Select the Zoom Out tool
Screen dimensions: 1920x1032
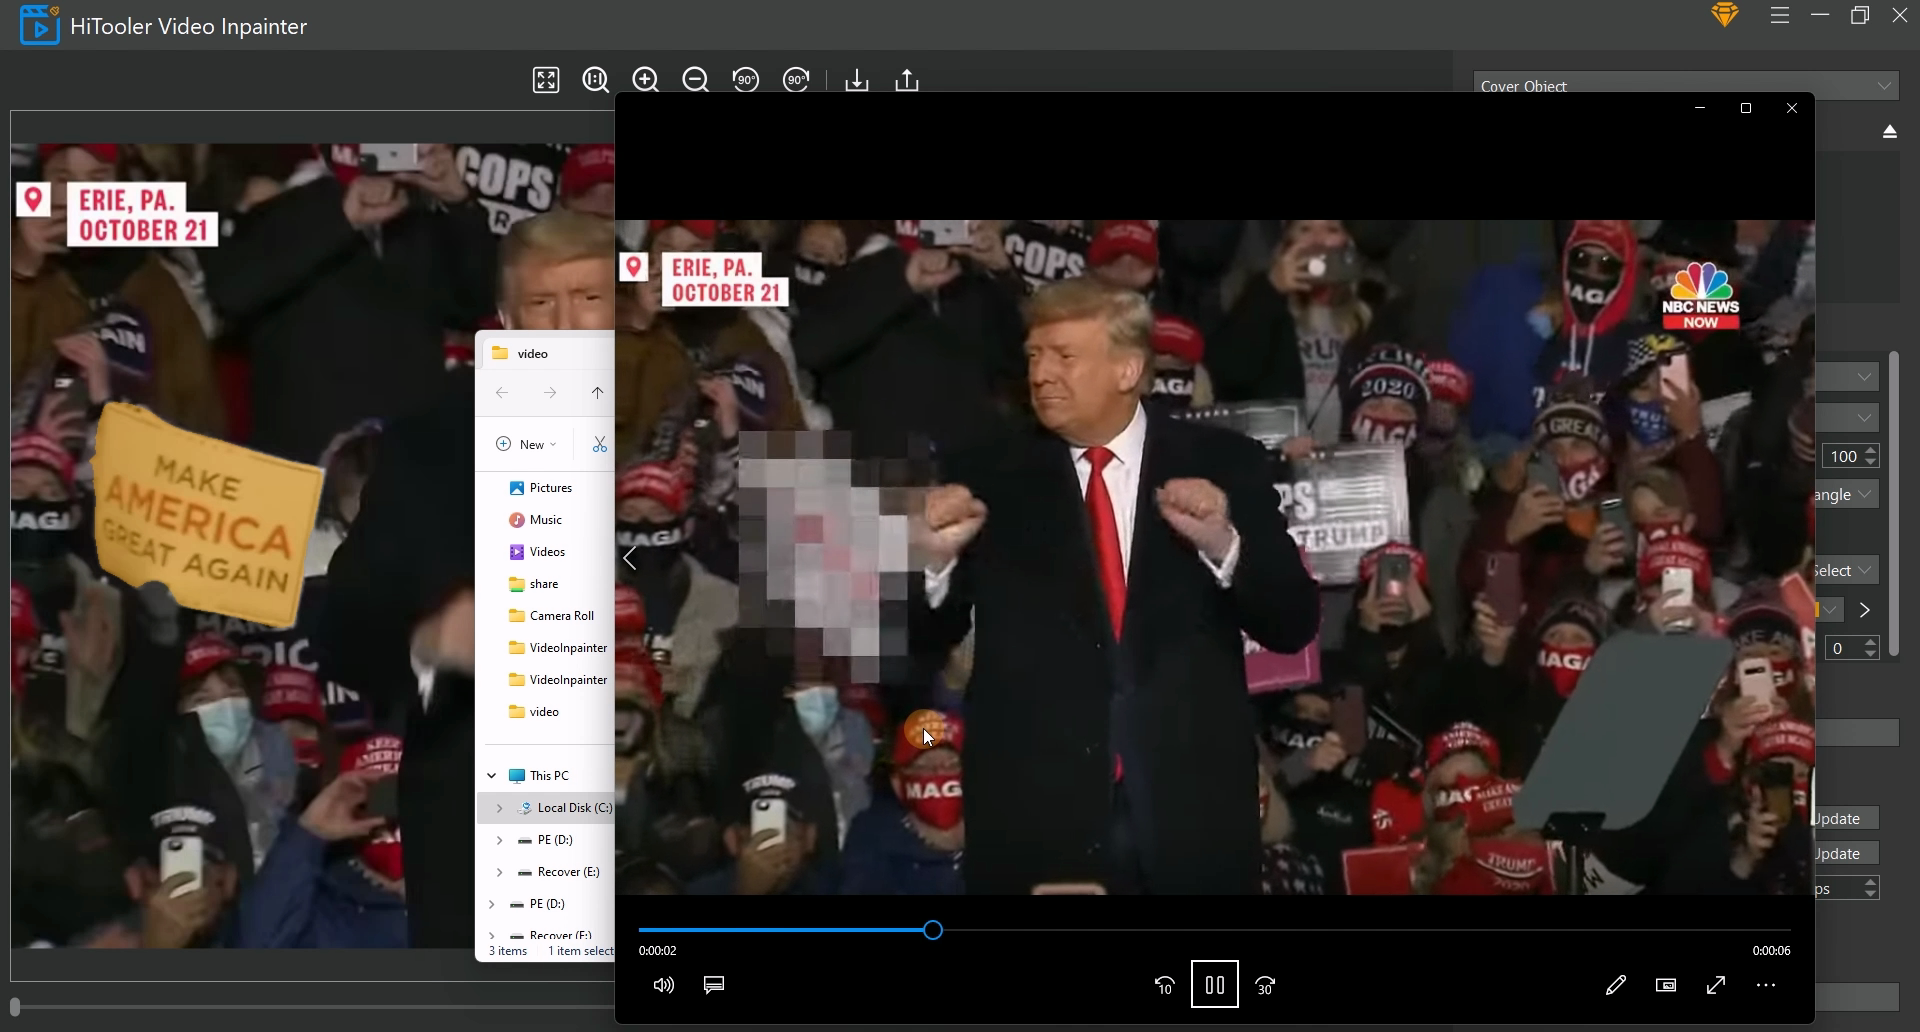coord(695,80)
